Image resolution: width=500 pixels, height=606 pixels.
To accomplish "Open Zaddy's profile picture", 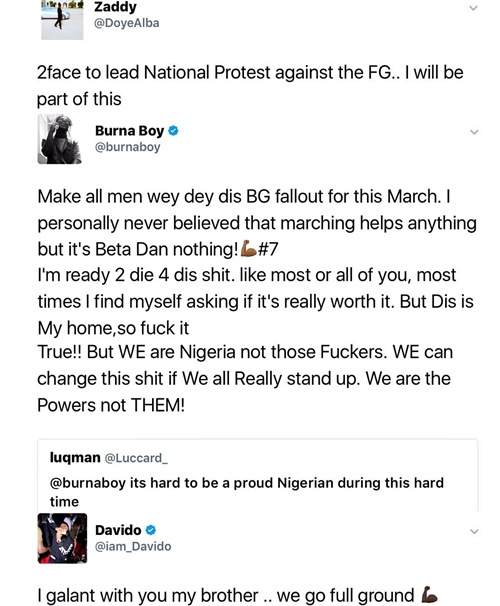I will (62, 20).
